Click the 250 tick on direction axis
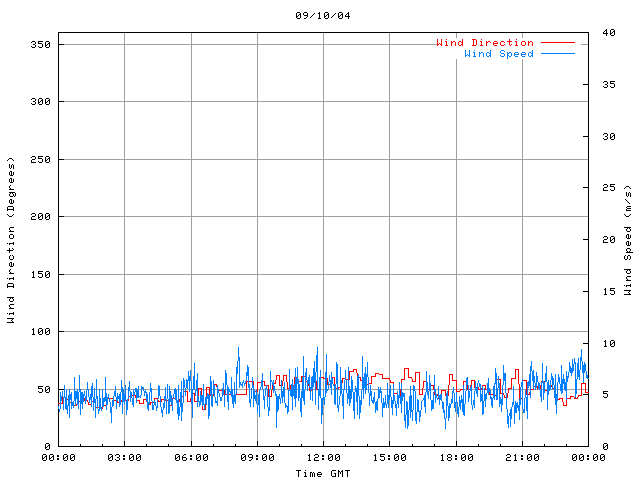 click(x=40, y=160)
